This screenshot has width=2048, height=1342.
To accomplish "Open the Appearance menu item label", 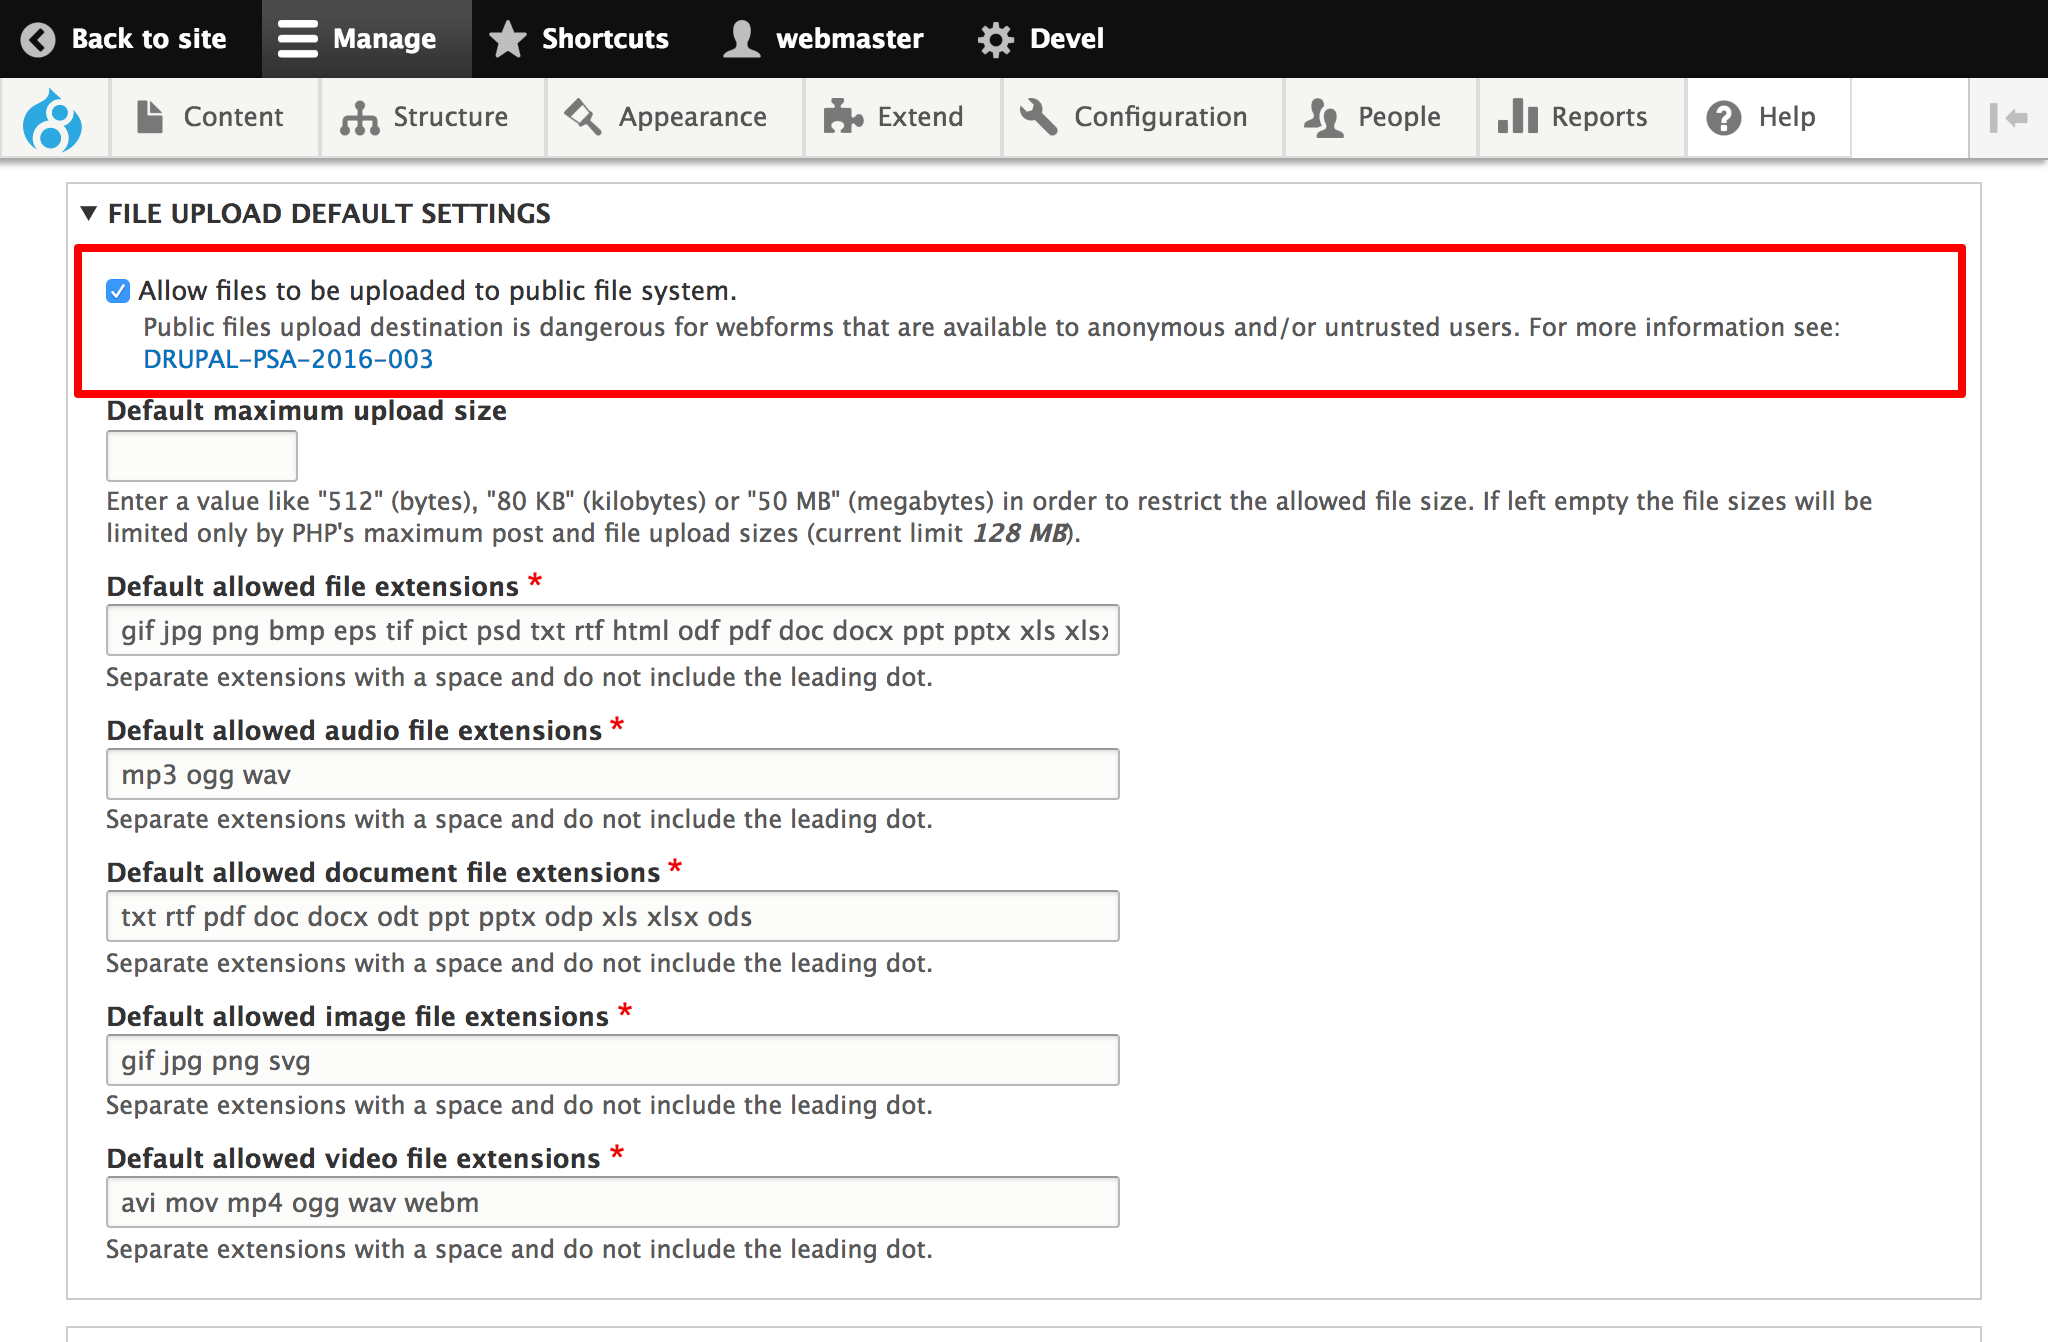I will click(693, 117).
